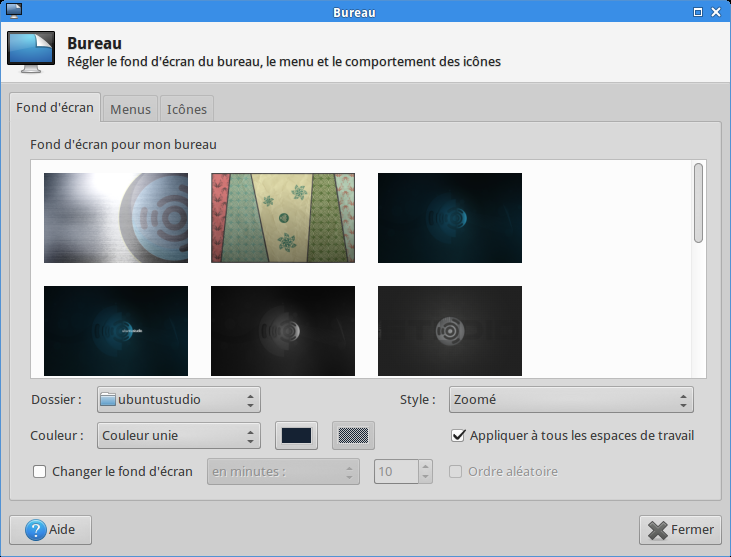Click the X icon on the Fermer button

(x=657, y=530)
